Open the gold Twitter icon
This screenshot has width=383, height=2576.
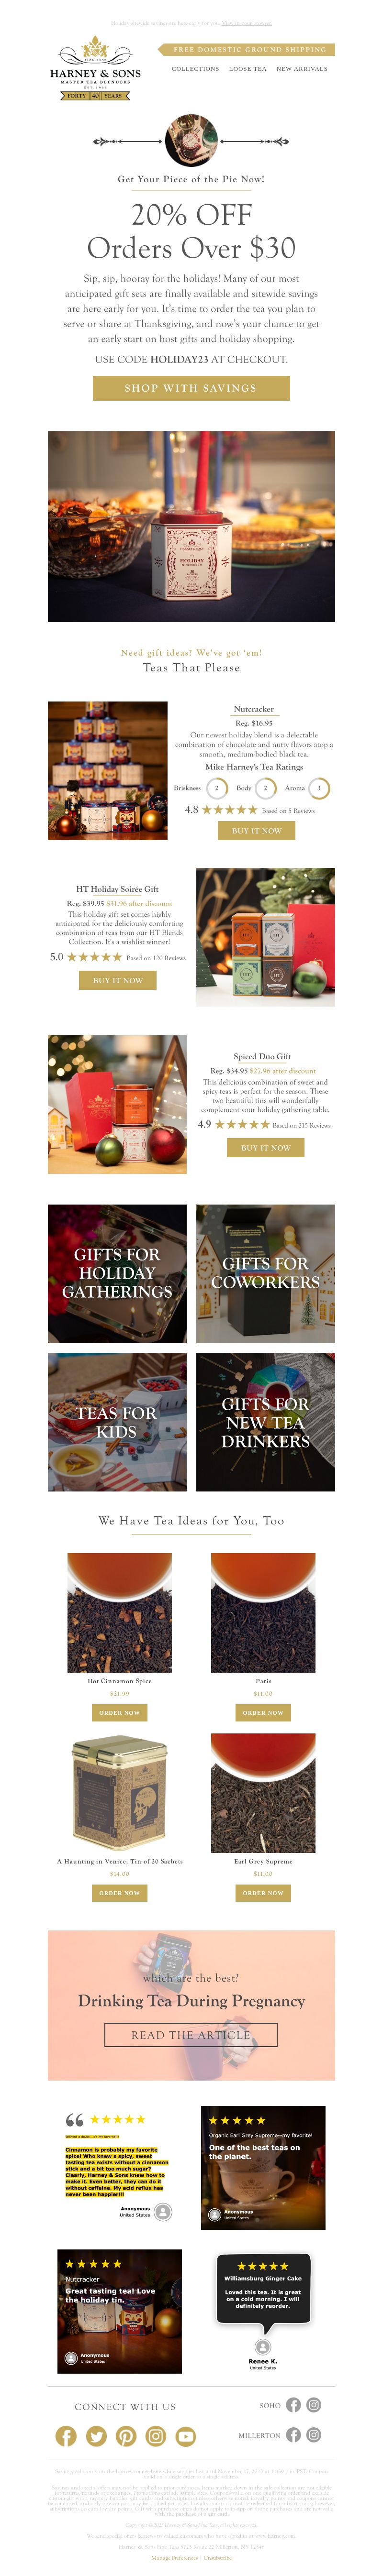96,2436
